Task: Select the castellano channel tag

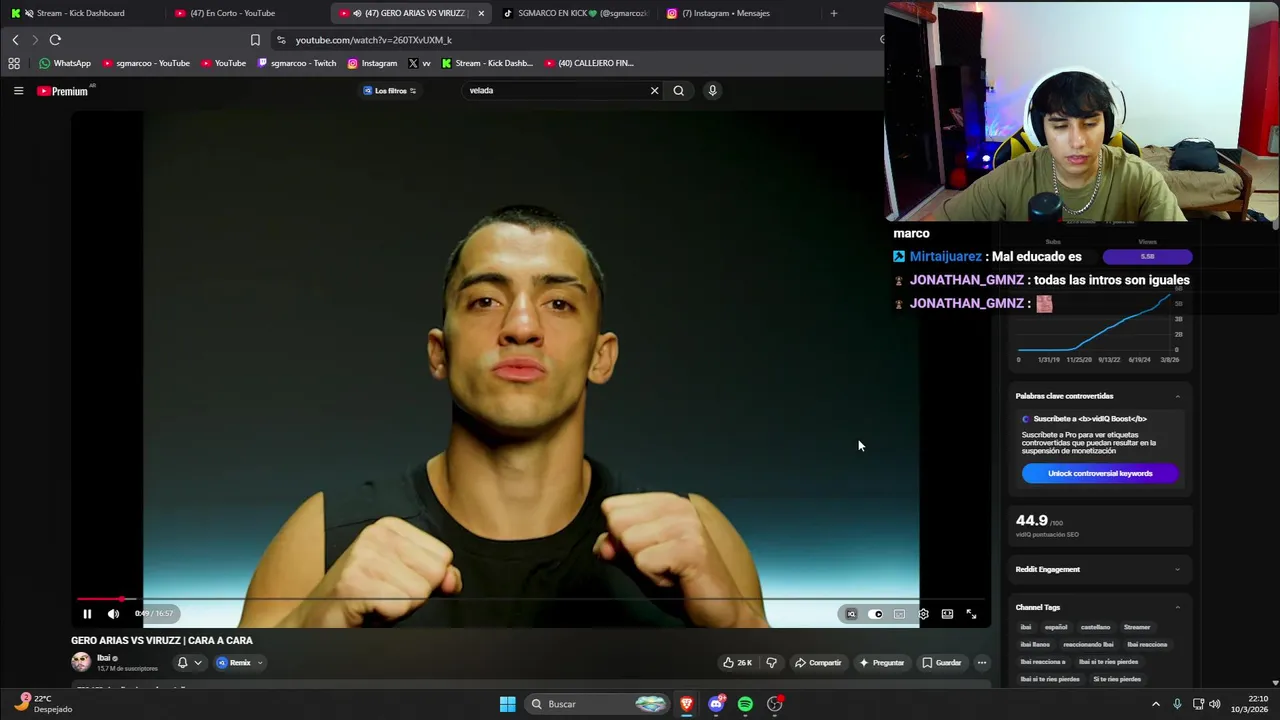Action: [1095, 627]
